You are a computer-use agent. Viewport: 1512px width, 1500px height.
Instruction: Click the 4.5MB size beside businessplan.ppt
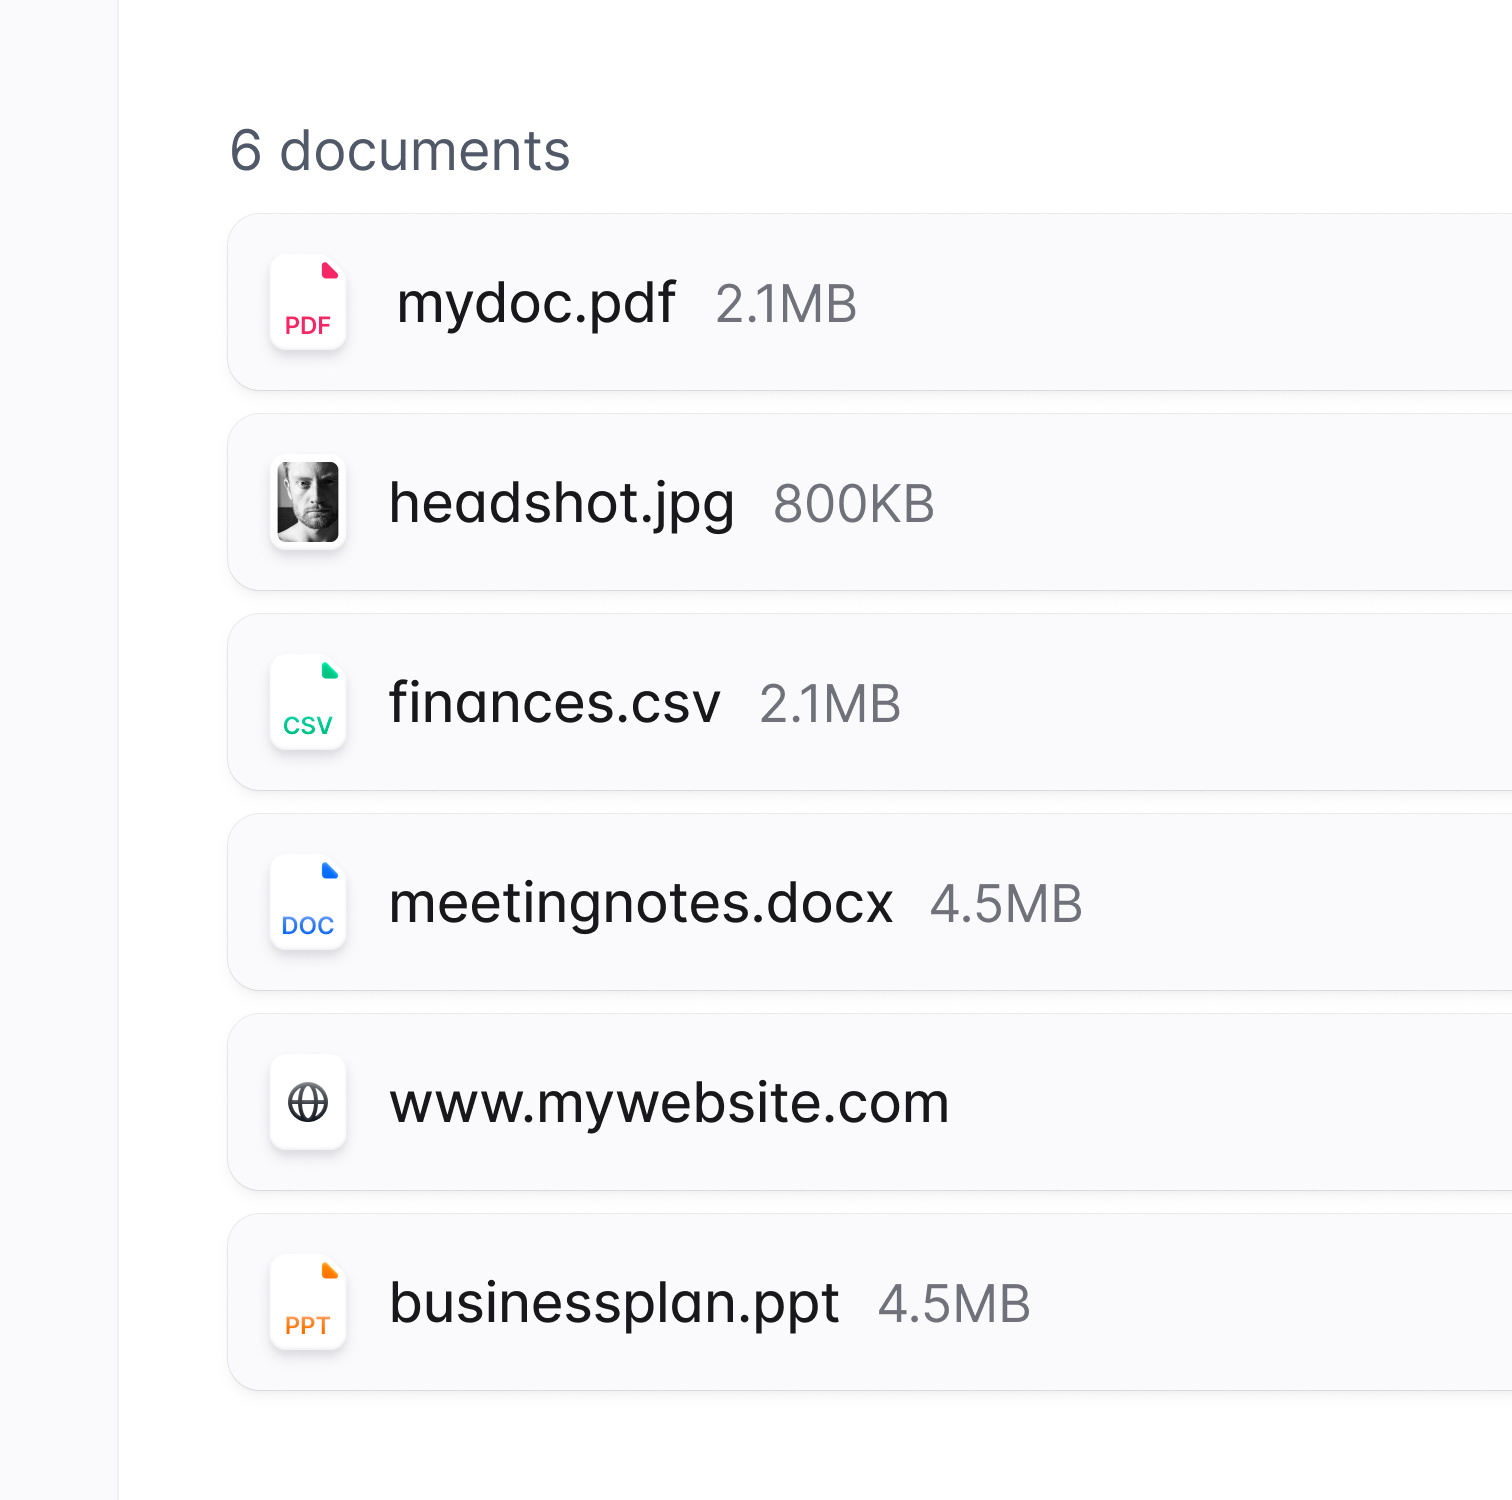pos(954,1304)
